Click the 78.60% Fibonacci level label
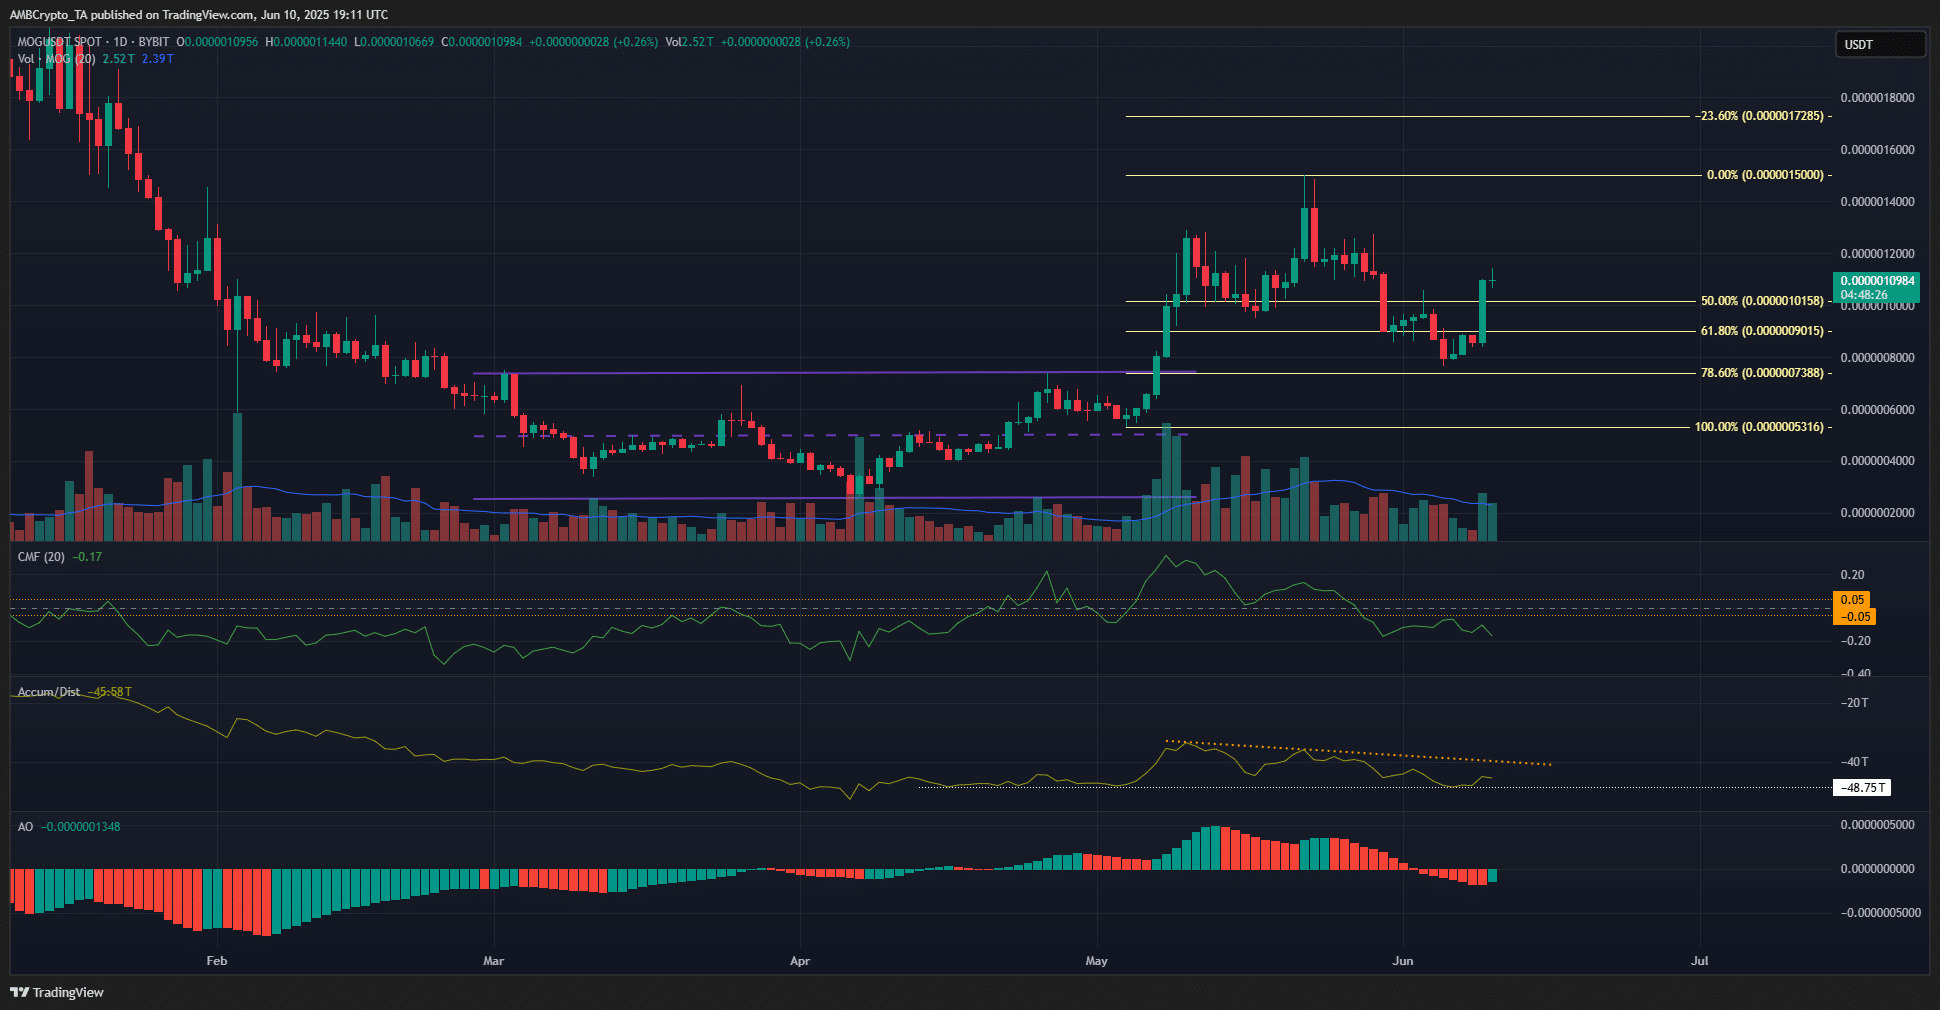1940x1010 pixels. [x=1762, y=373]
